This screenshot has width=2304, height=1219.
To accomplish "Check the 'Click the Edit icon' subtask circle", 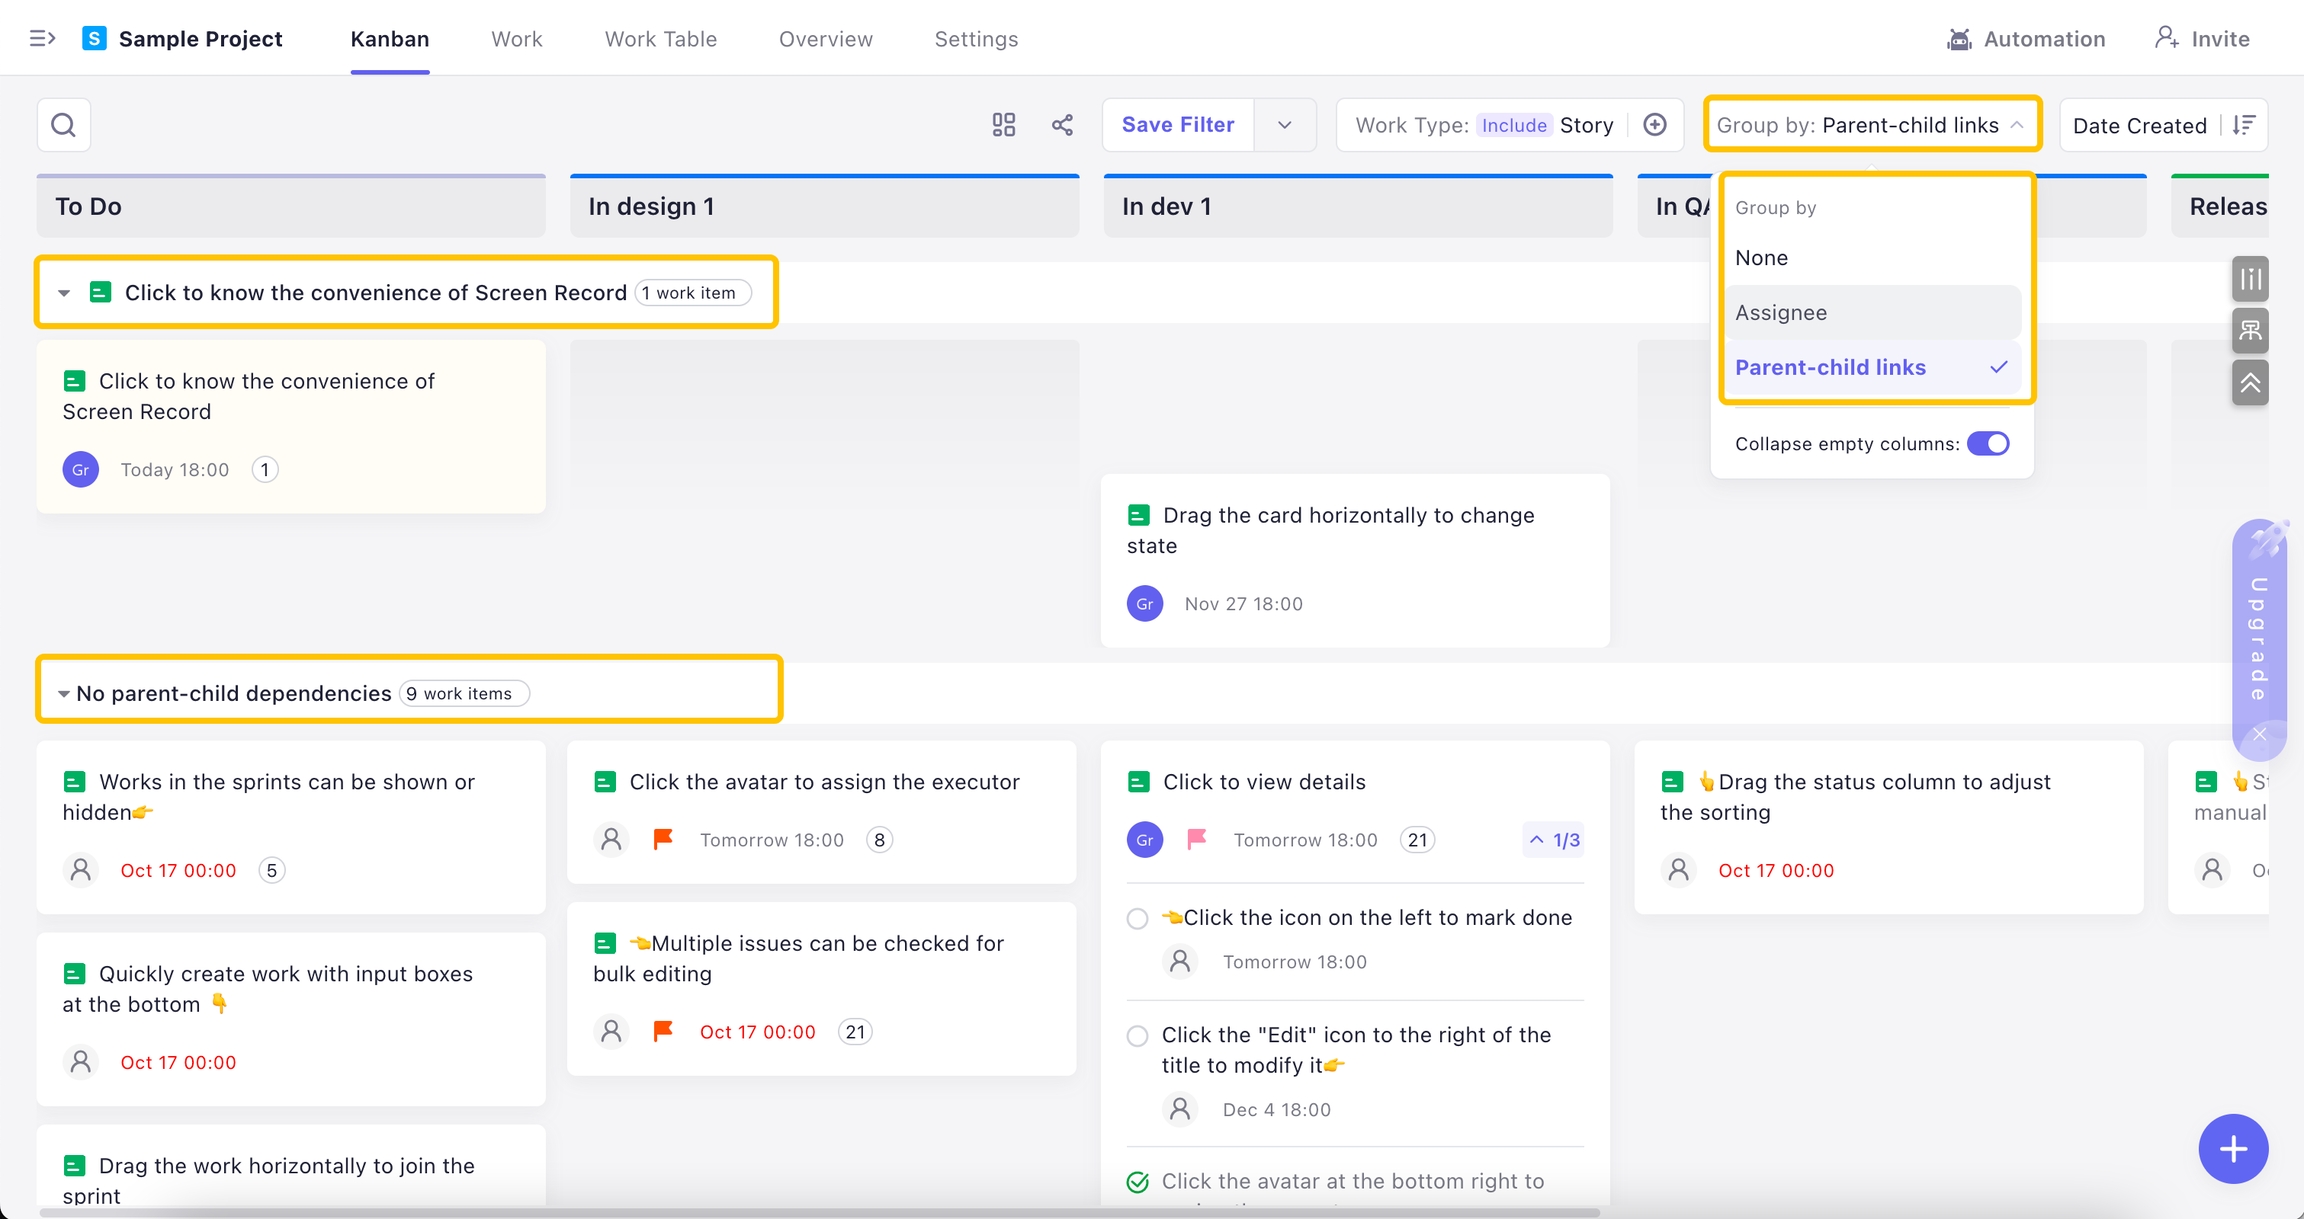I will pos(1137,1036).
